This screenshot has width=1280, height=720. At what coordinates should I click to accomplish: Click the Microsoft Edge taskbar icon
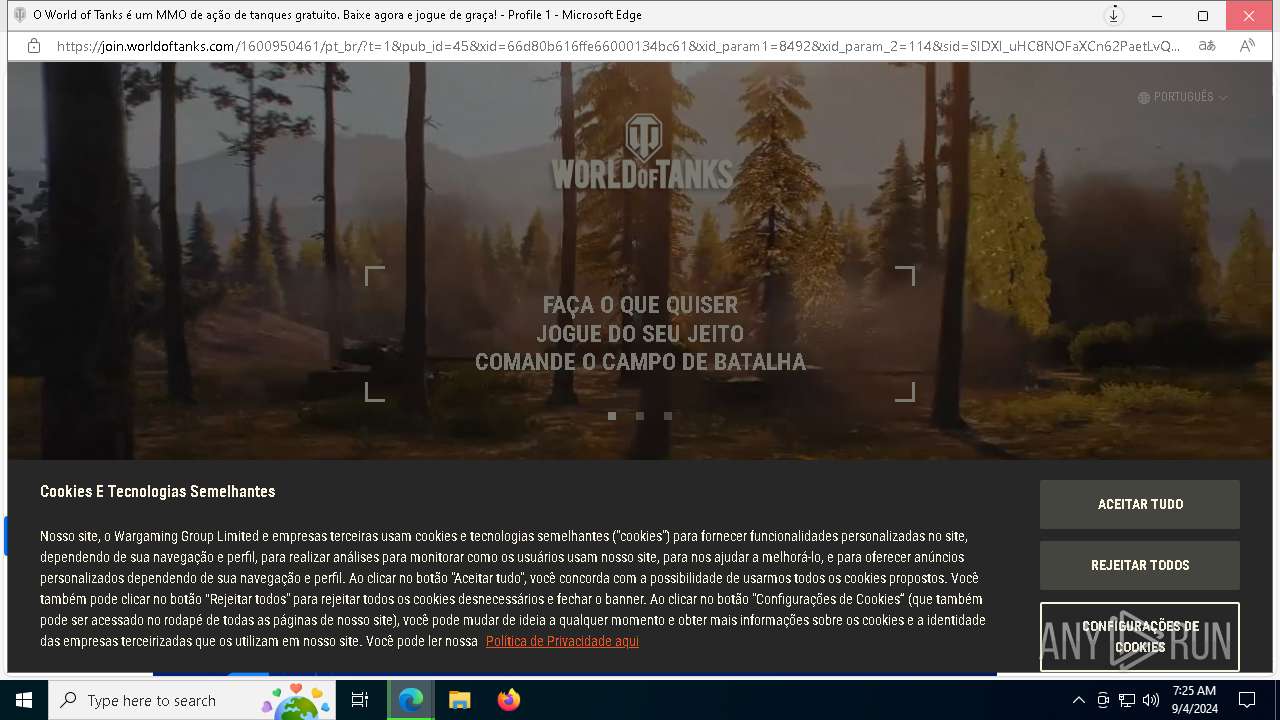pos(411,700)
